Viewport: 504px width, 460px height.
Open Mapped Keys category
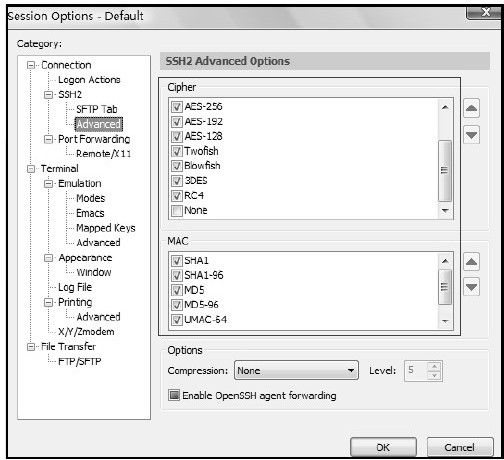pyautogui.click(x=106, y=228)
